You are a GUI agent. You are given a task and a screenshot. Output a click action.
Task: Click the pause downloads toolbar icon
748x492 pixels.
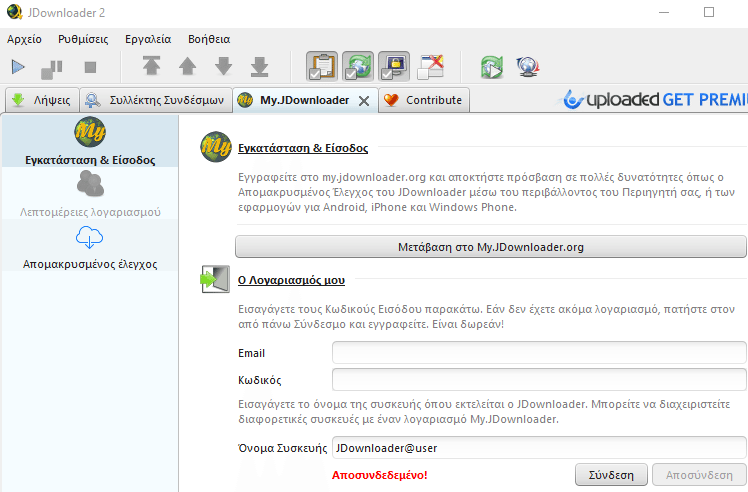pyautogui.click(x=52, y=68)
